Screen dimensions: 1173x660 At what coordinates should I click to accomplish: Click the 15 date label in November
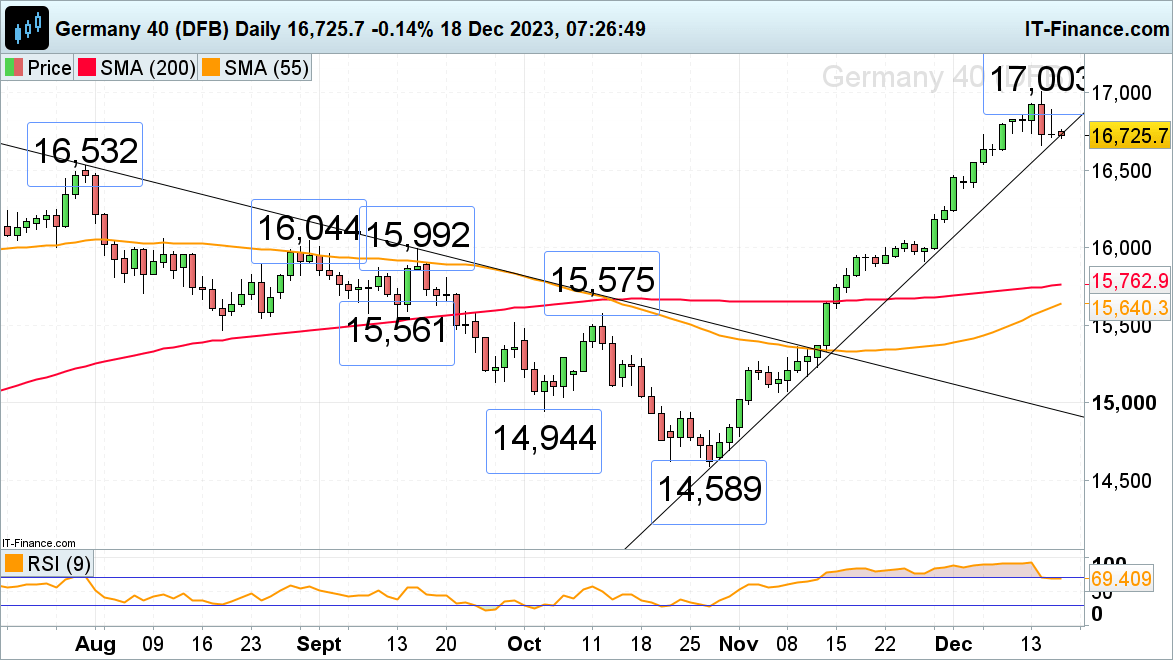tap(836, 644)
